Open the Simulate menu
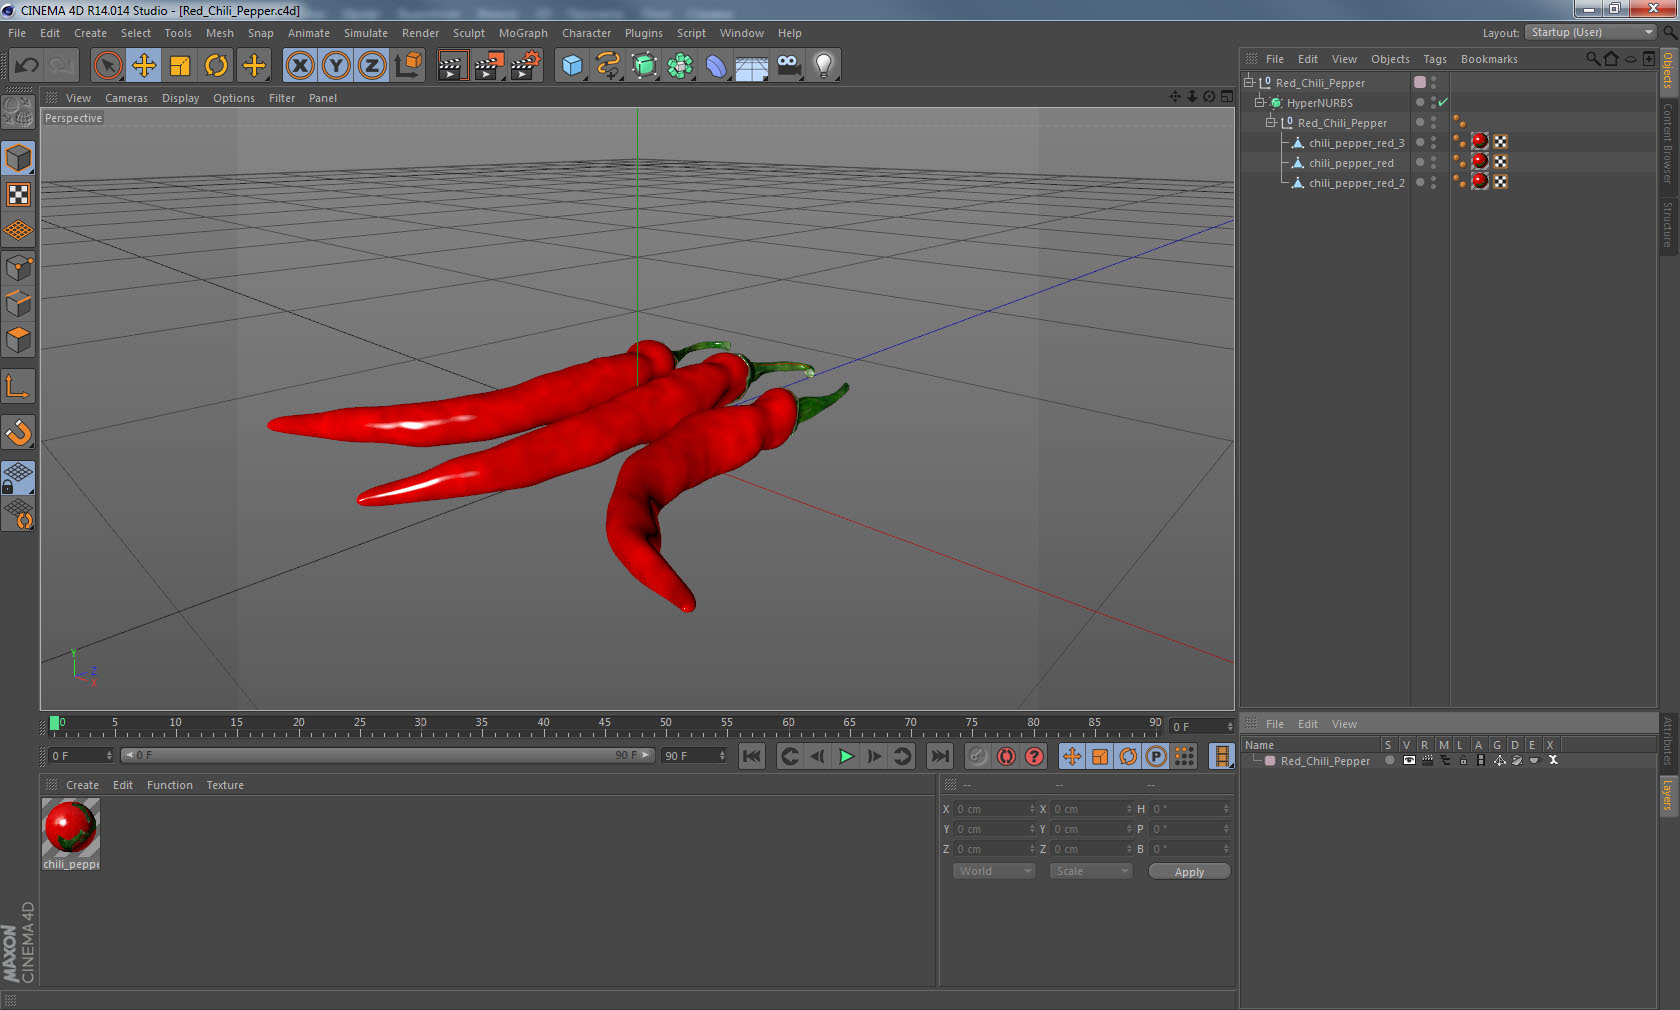Viewport: 1680px width, 1010px height. [x=366, y=33]
